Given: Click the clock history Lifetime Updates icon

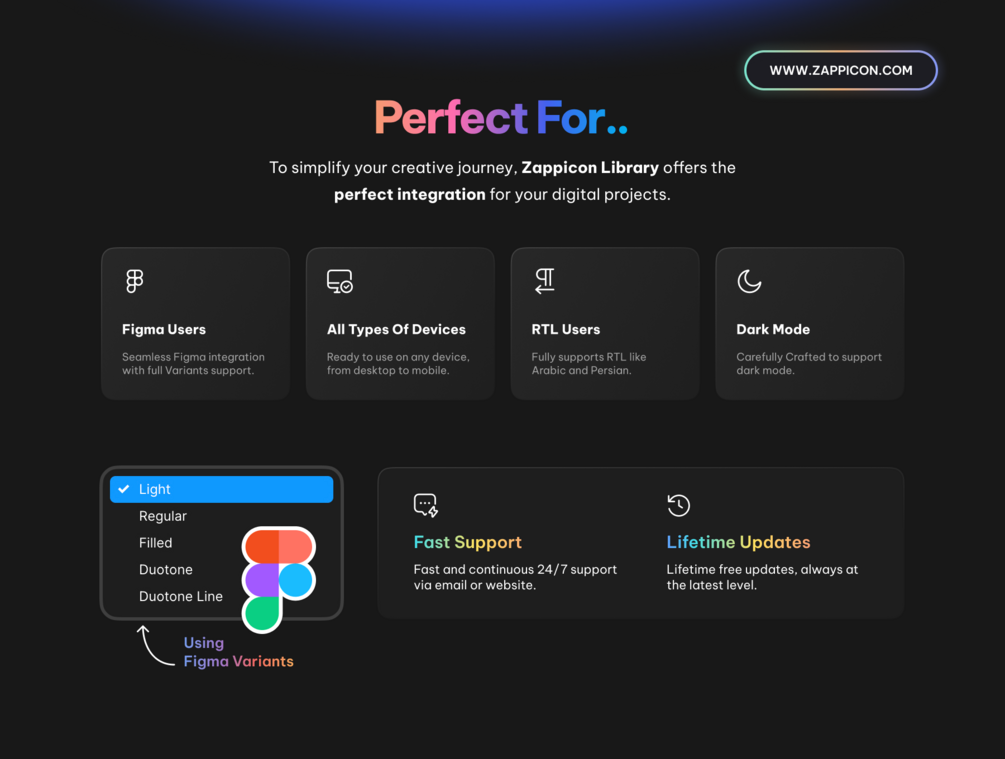Looking at the screenshot, I should tap(678, 505).
